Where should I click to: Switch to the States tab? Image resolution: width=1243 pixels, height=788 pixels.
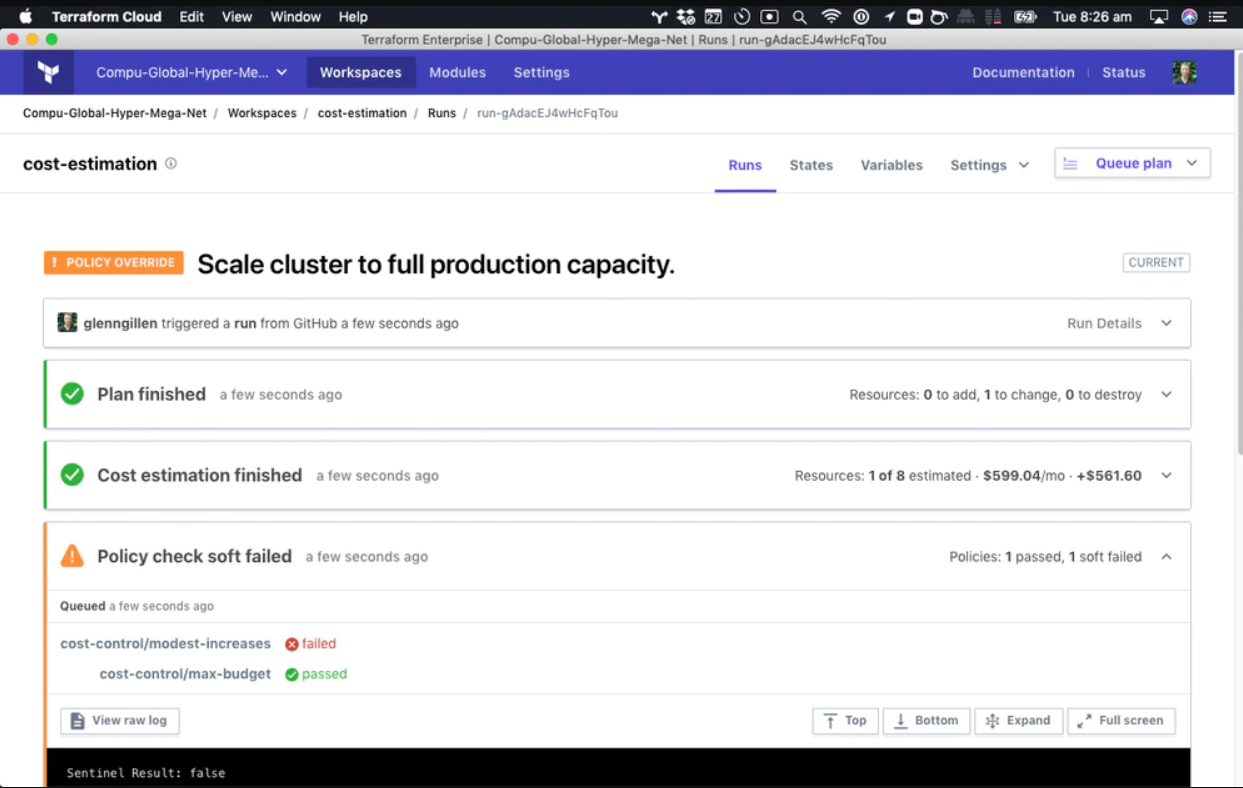coord(811,165)
